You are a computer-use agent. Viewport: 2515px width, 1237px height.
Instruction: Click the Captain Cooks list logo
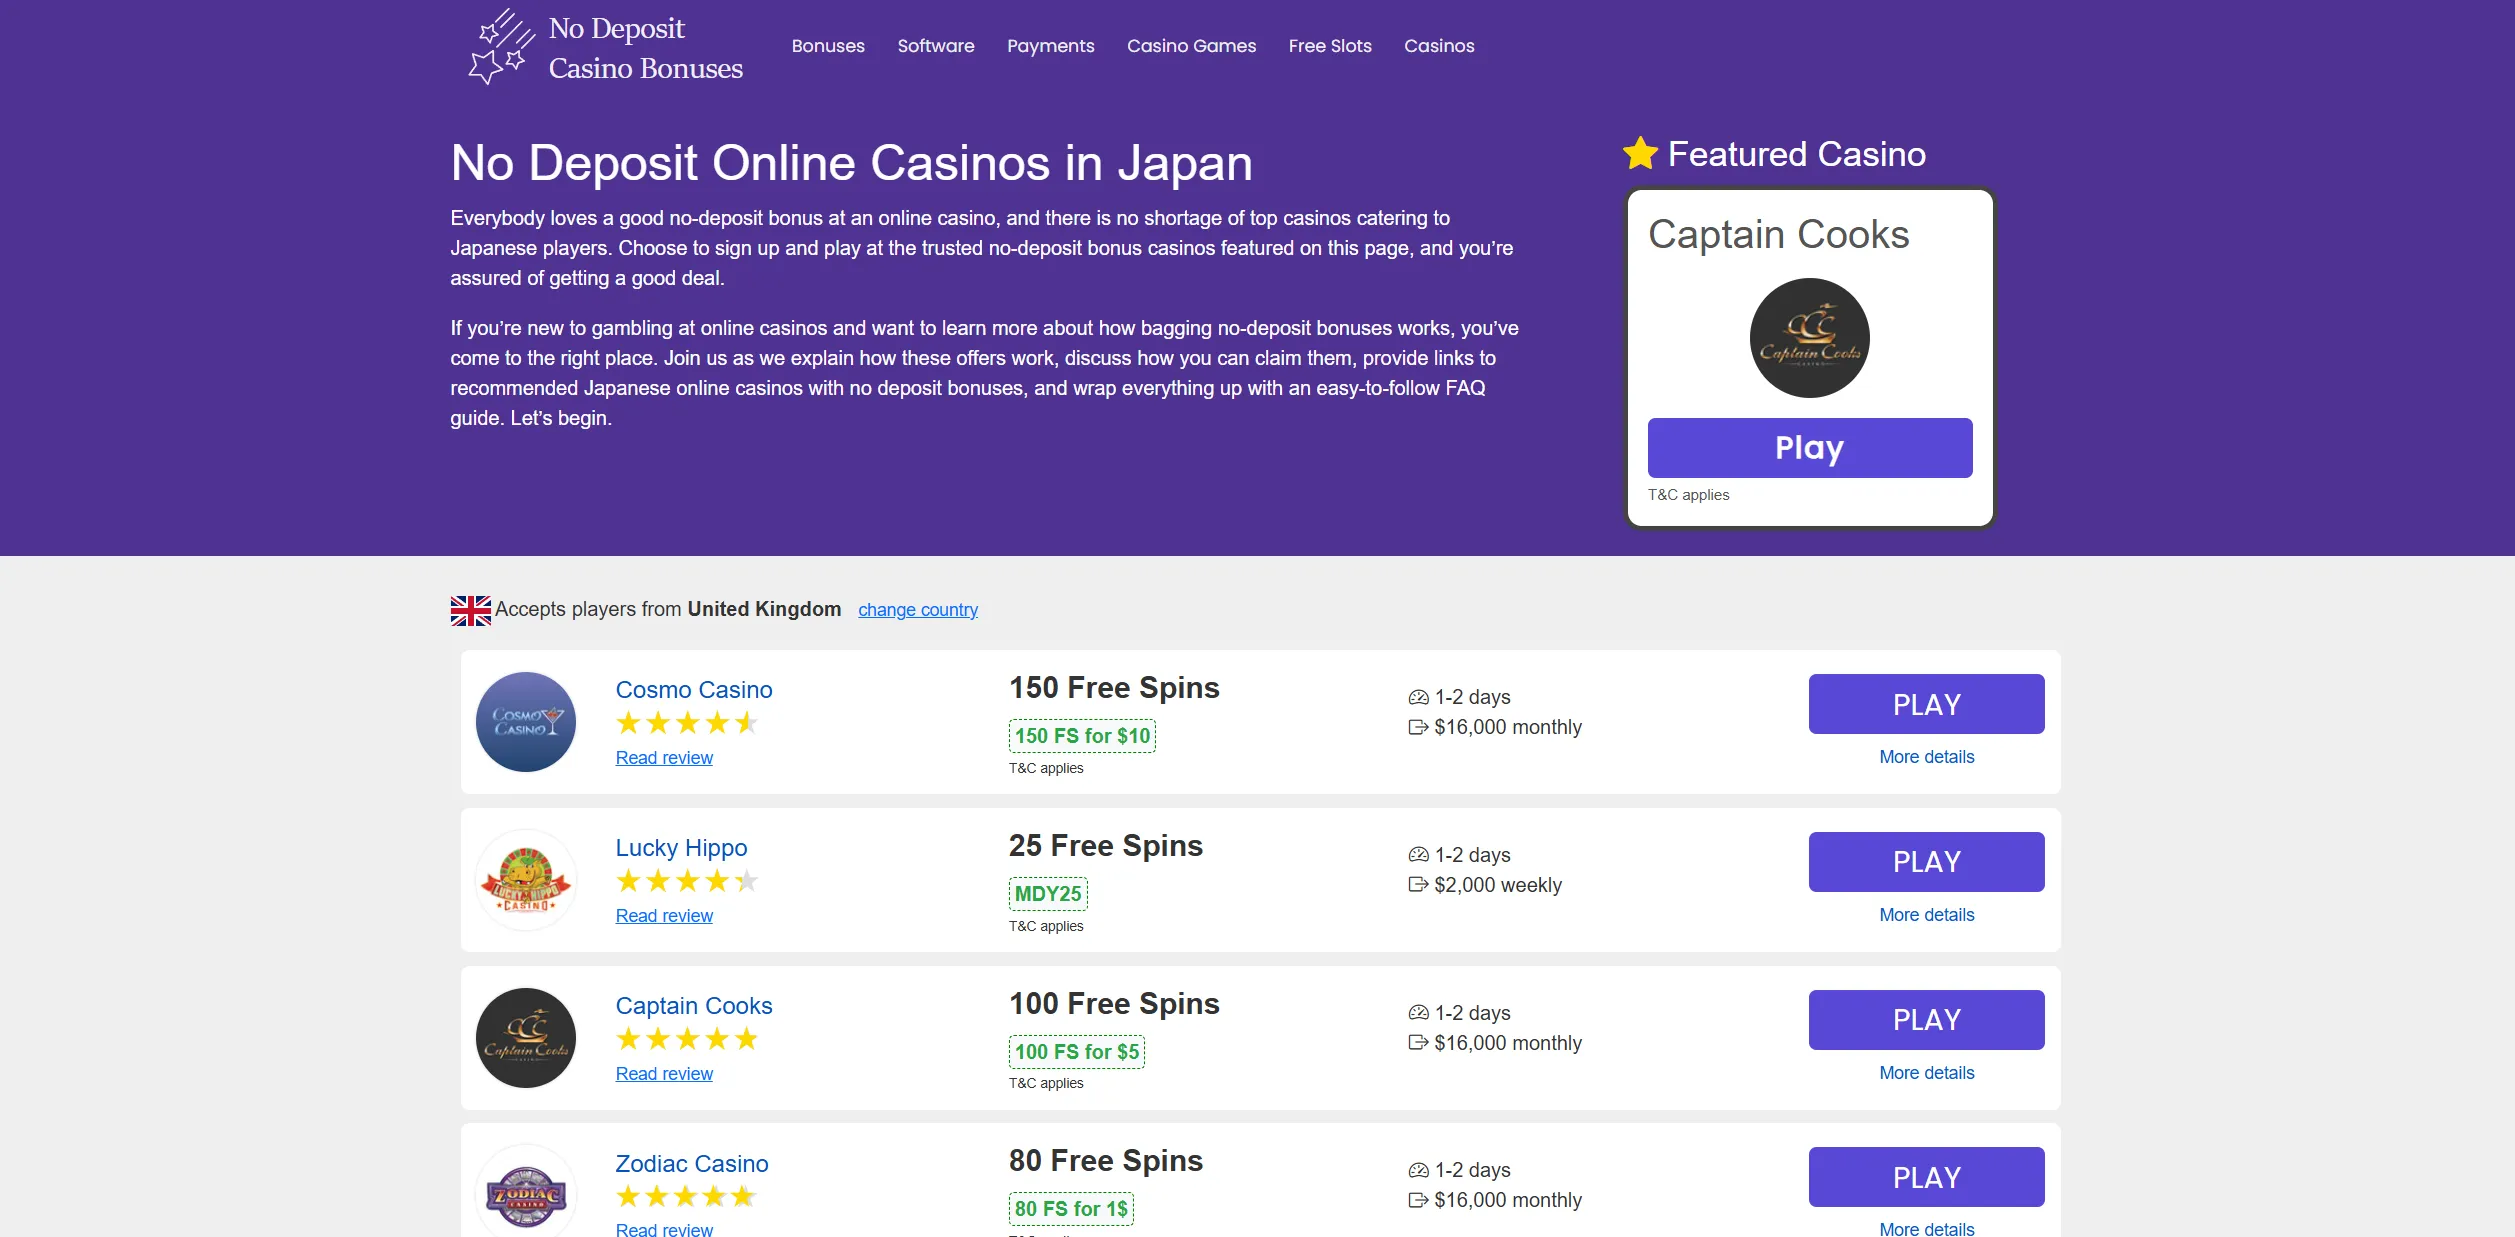pyautogui.click(x=526, y=1038)
